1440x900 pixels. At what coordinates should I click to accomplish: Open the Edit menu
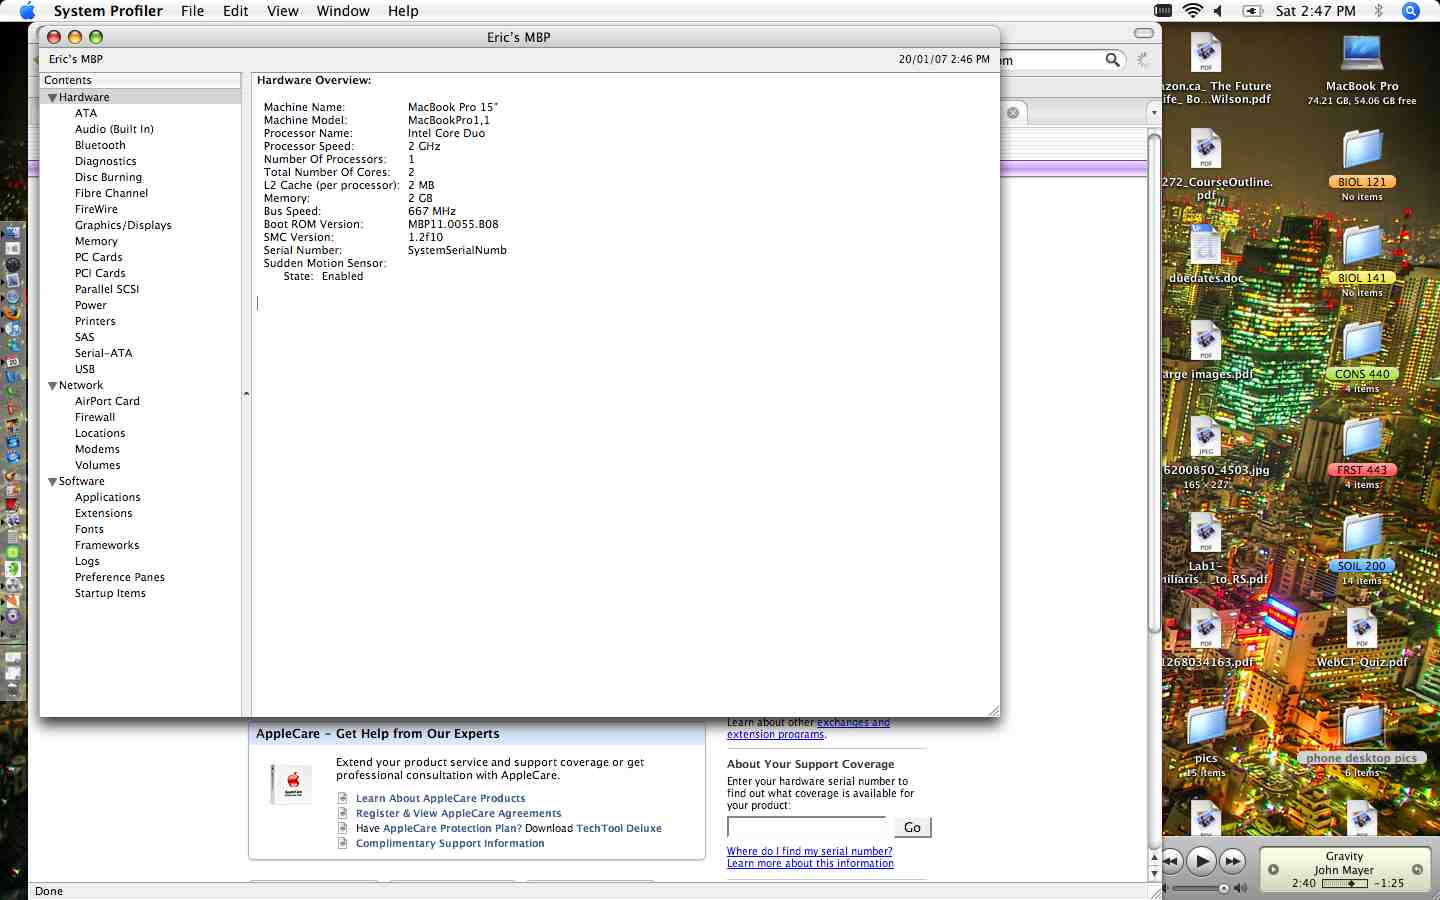[236, 11]
